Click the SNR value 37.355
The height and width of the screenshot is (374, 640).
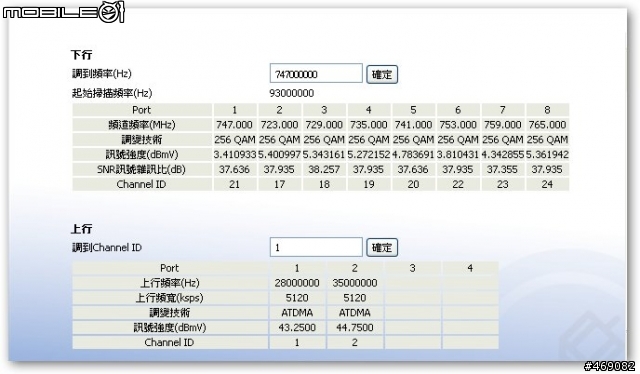502,169
